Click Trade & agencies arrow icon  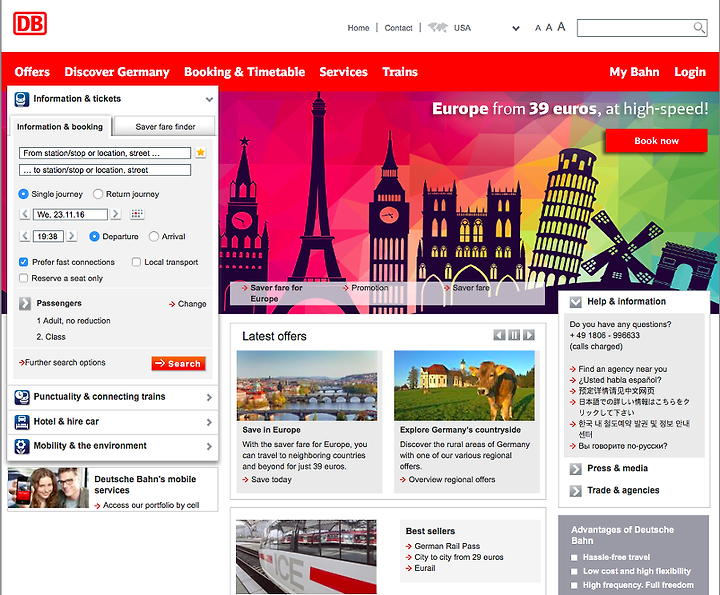click(575, 491)
